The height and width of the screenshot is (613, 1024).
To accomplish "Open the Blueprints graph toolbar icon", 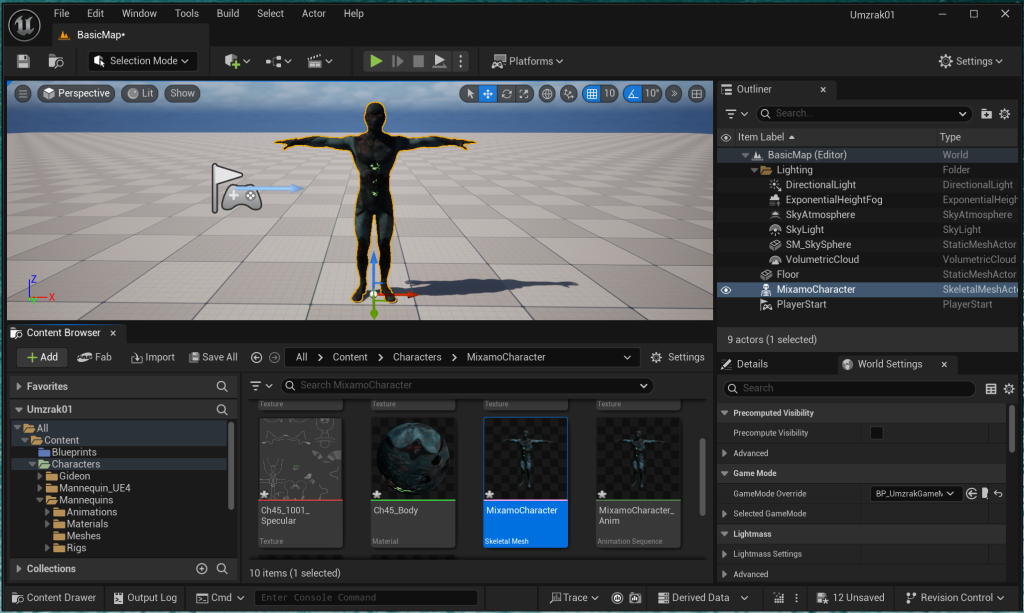I will point(278,61).
